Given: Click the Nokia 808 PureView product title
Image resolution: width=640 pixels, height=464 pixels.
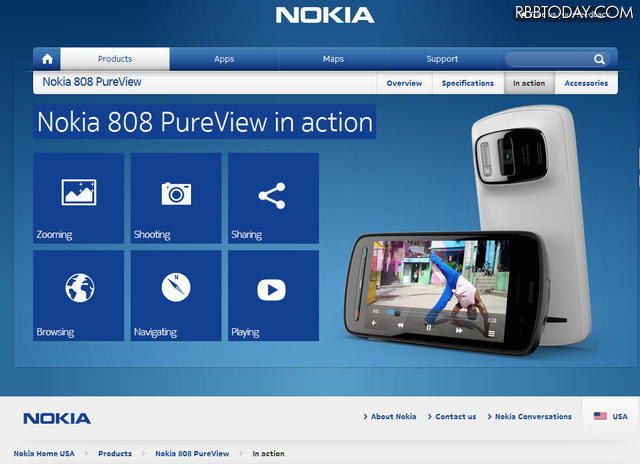Looking at the screenshot, I should 92,82.
